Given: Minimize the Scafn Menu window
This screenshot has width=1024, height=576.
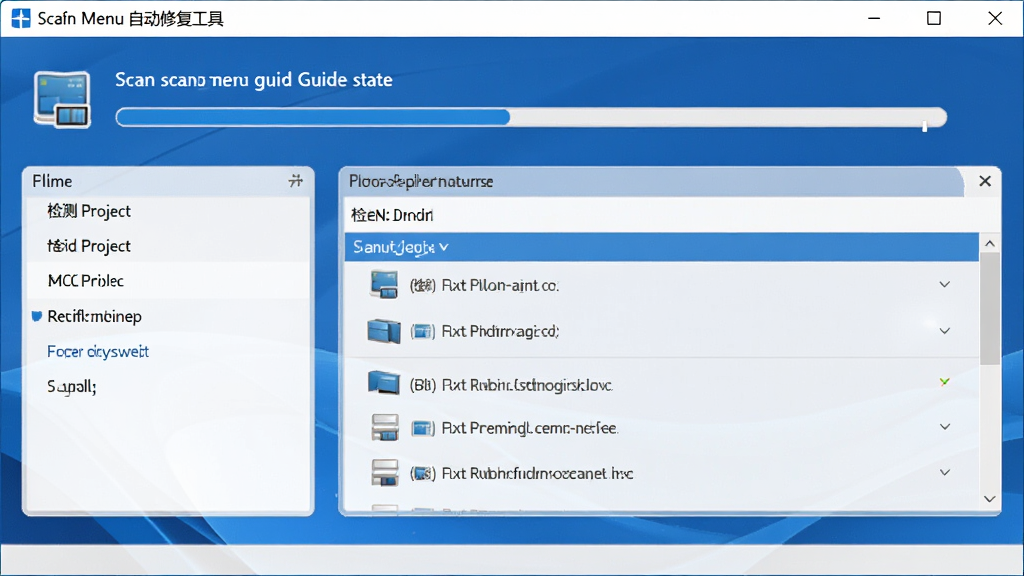Looking at the screenshot, I should 874,18.
